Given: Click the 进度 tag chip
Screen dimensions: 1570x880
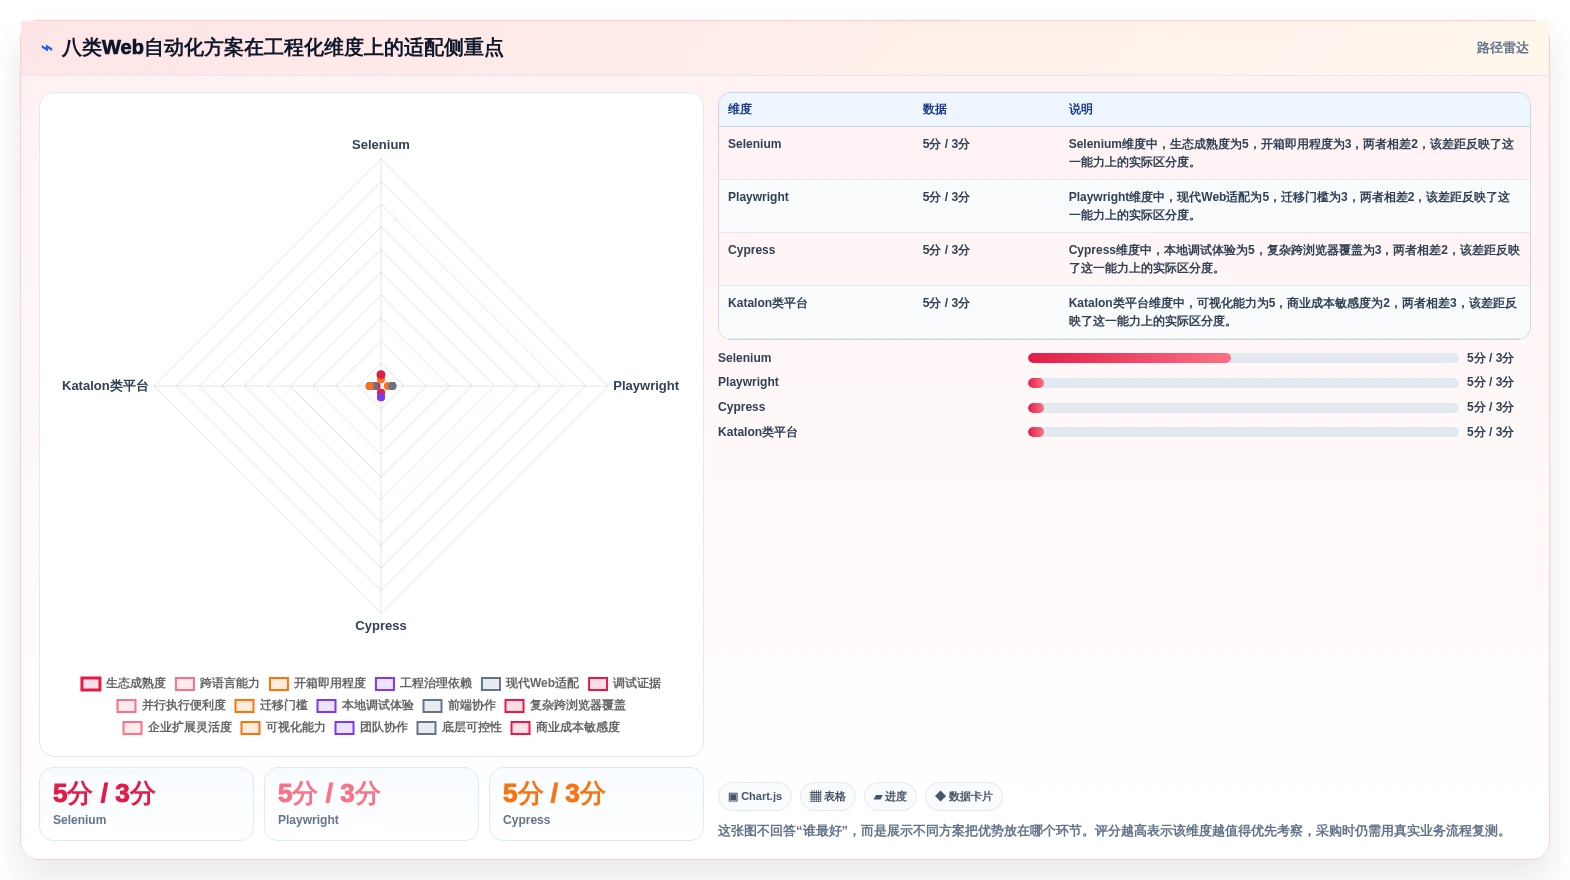Looking at the screenshot, I should pos(890,797).
